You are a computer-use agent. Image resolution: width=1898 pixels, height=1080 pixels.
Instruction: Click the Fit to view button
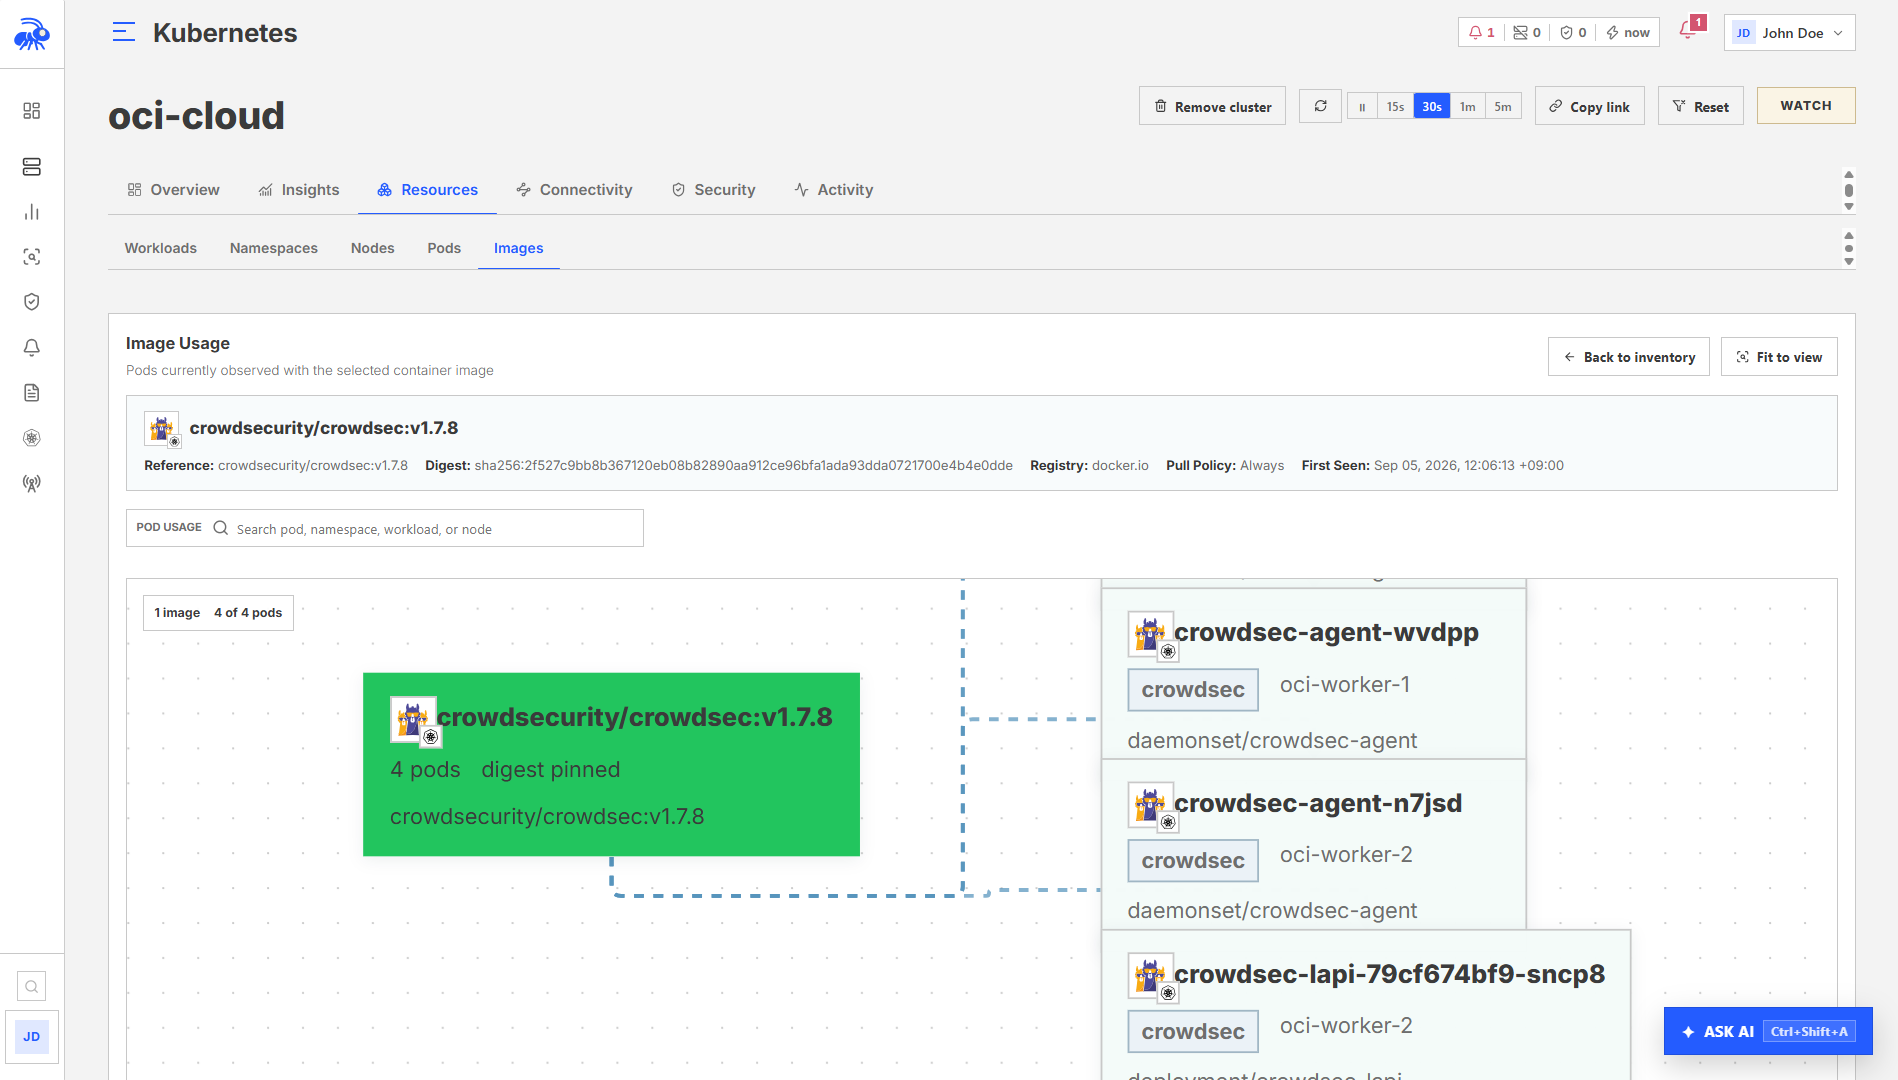click(x=1779, y=357)
